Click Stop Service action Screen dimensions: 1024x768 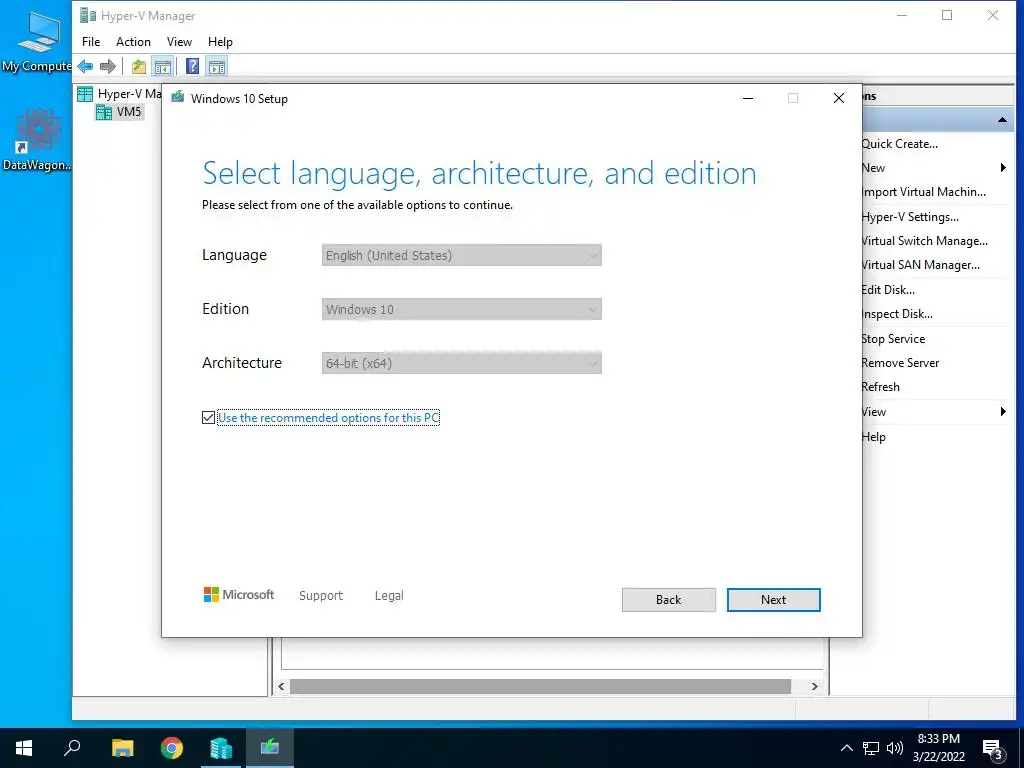(893, 338)
